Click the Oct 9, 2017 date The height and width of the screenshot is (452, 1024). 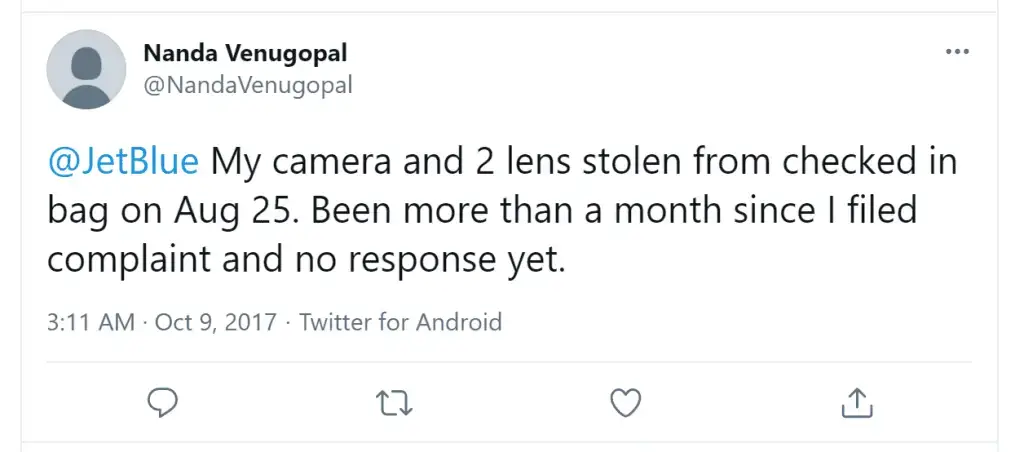click(216, 322)
